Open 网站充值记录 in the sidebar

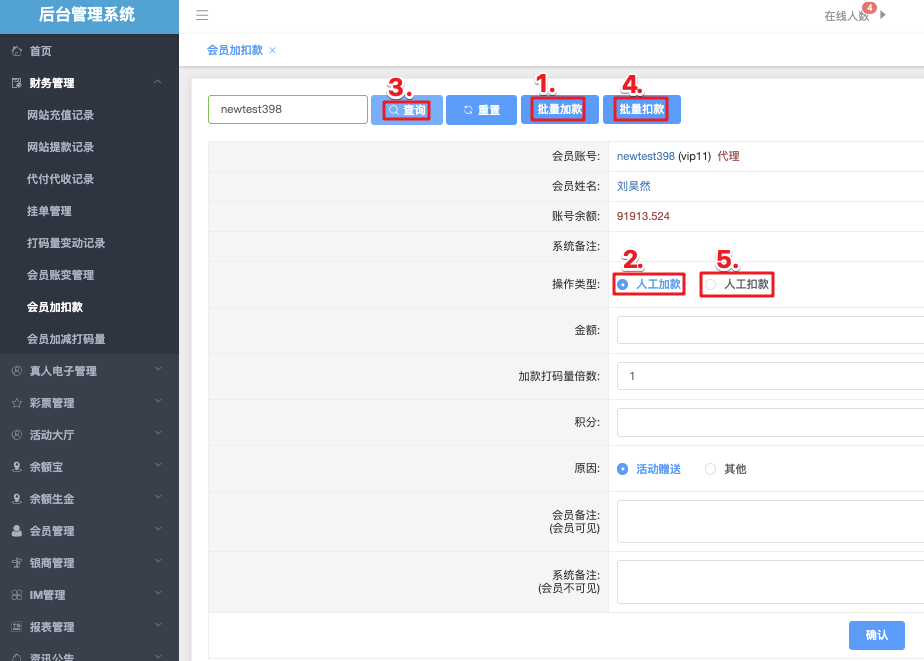[60, 115]
